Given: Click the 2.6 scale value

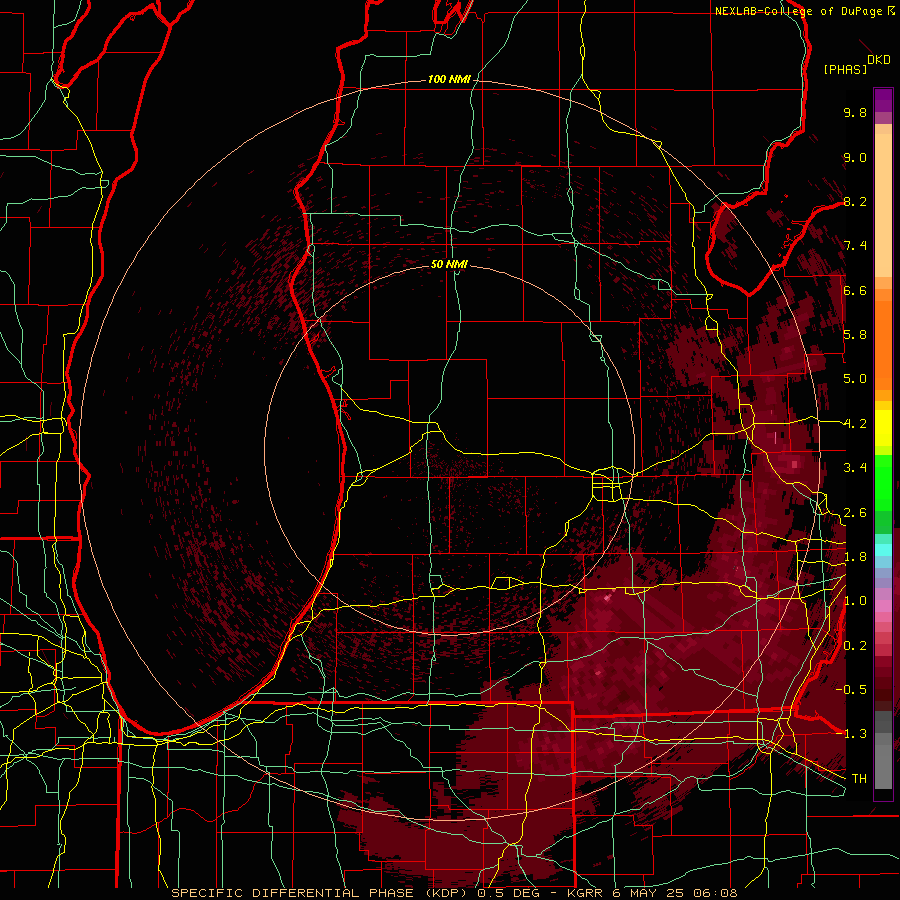Looking at the screenshot, I should (x=855, y=513).
